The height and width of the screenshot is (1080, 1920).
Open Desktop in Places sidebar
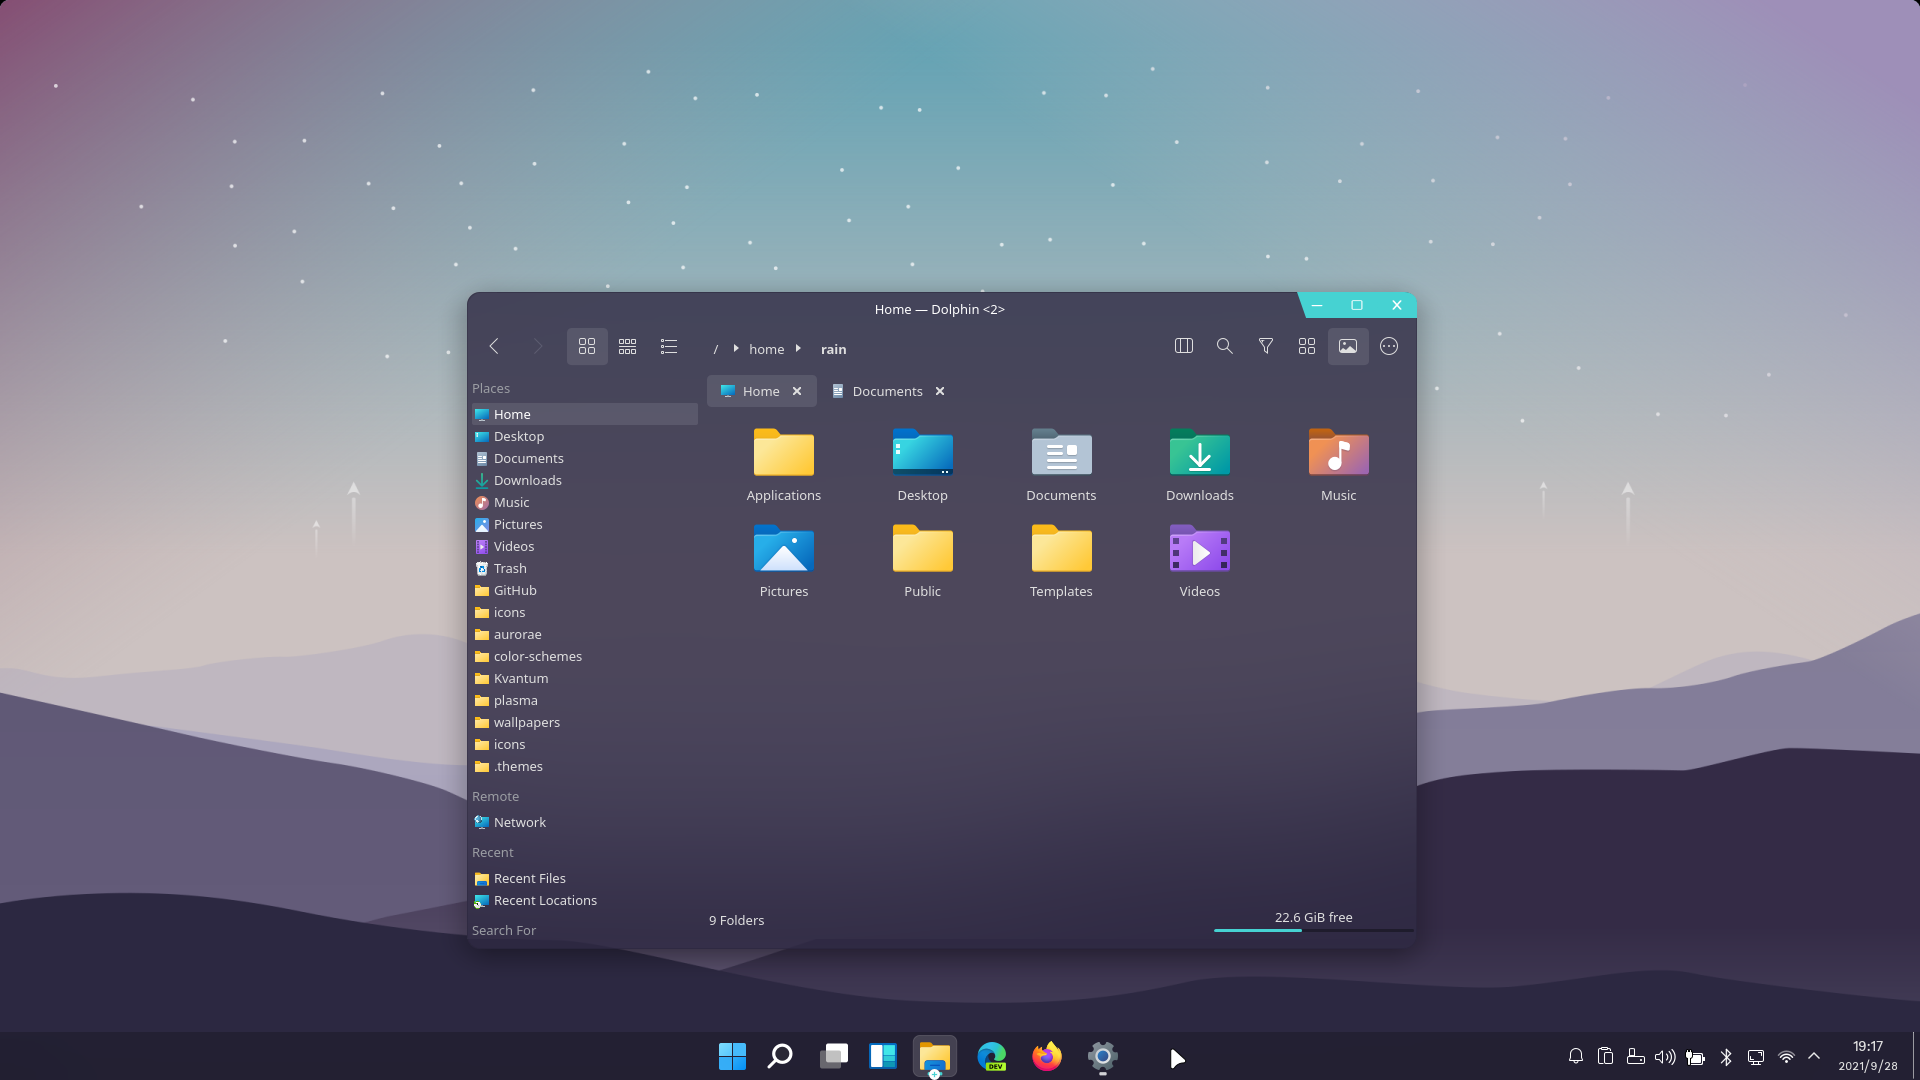[x=585, y=436]
